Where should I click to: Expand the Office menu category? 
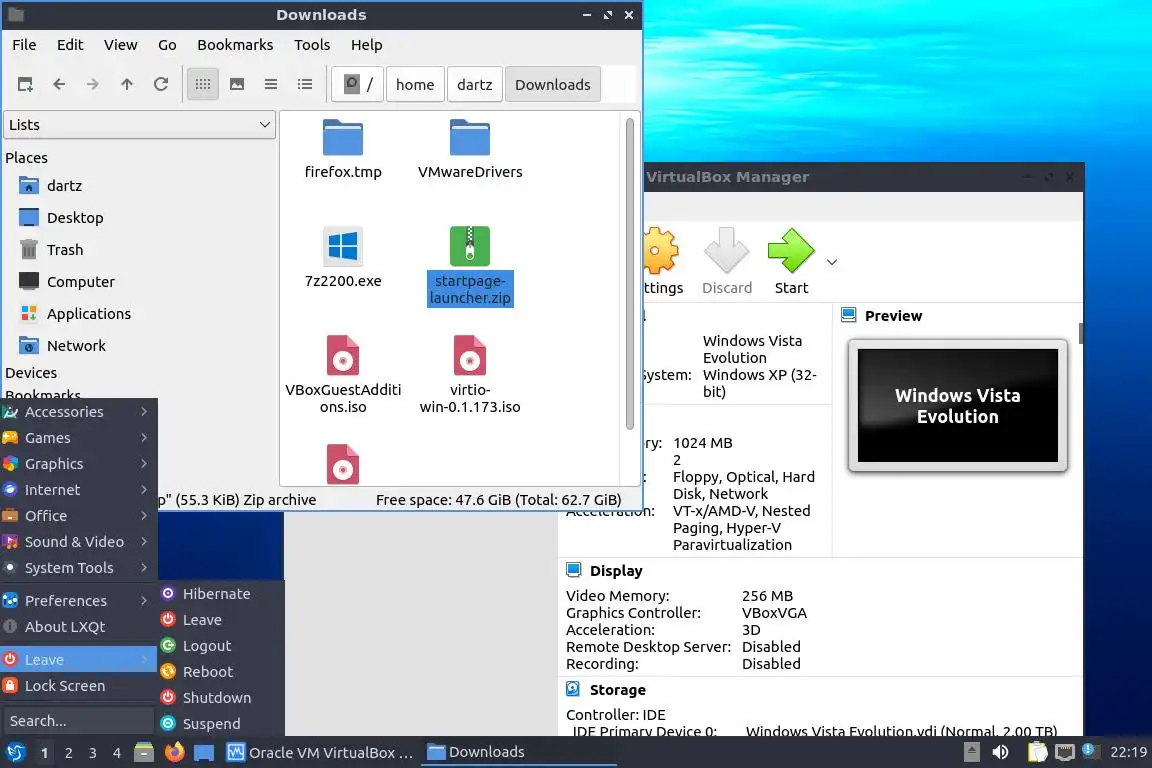79,516
